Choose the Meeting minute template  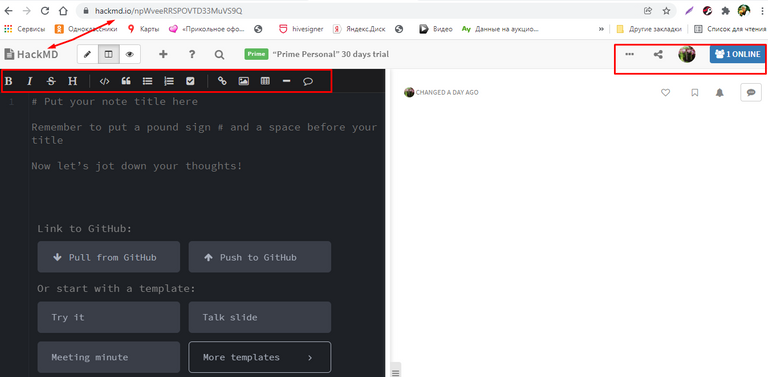pos(109,357)
